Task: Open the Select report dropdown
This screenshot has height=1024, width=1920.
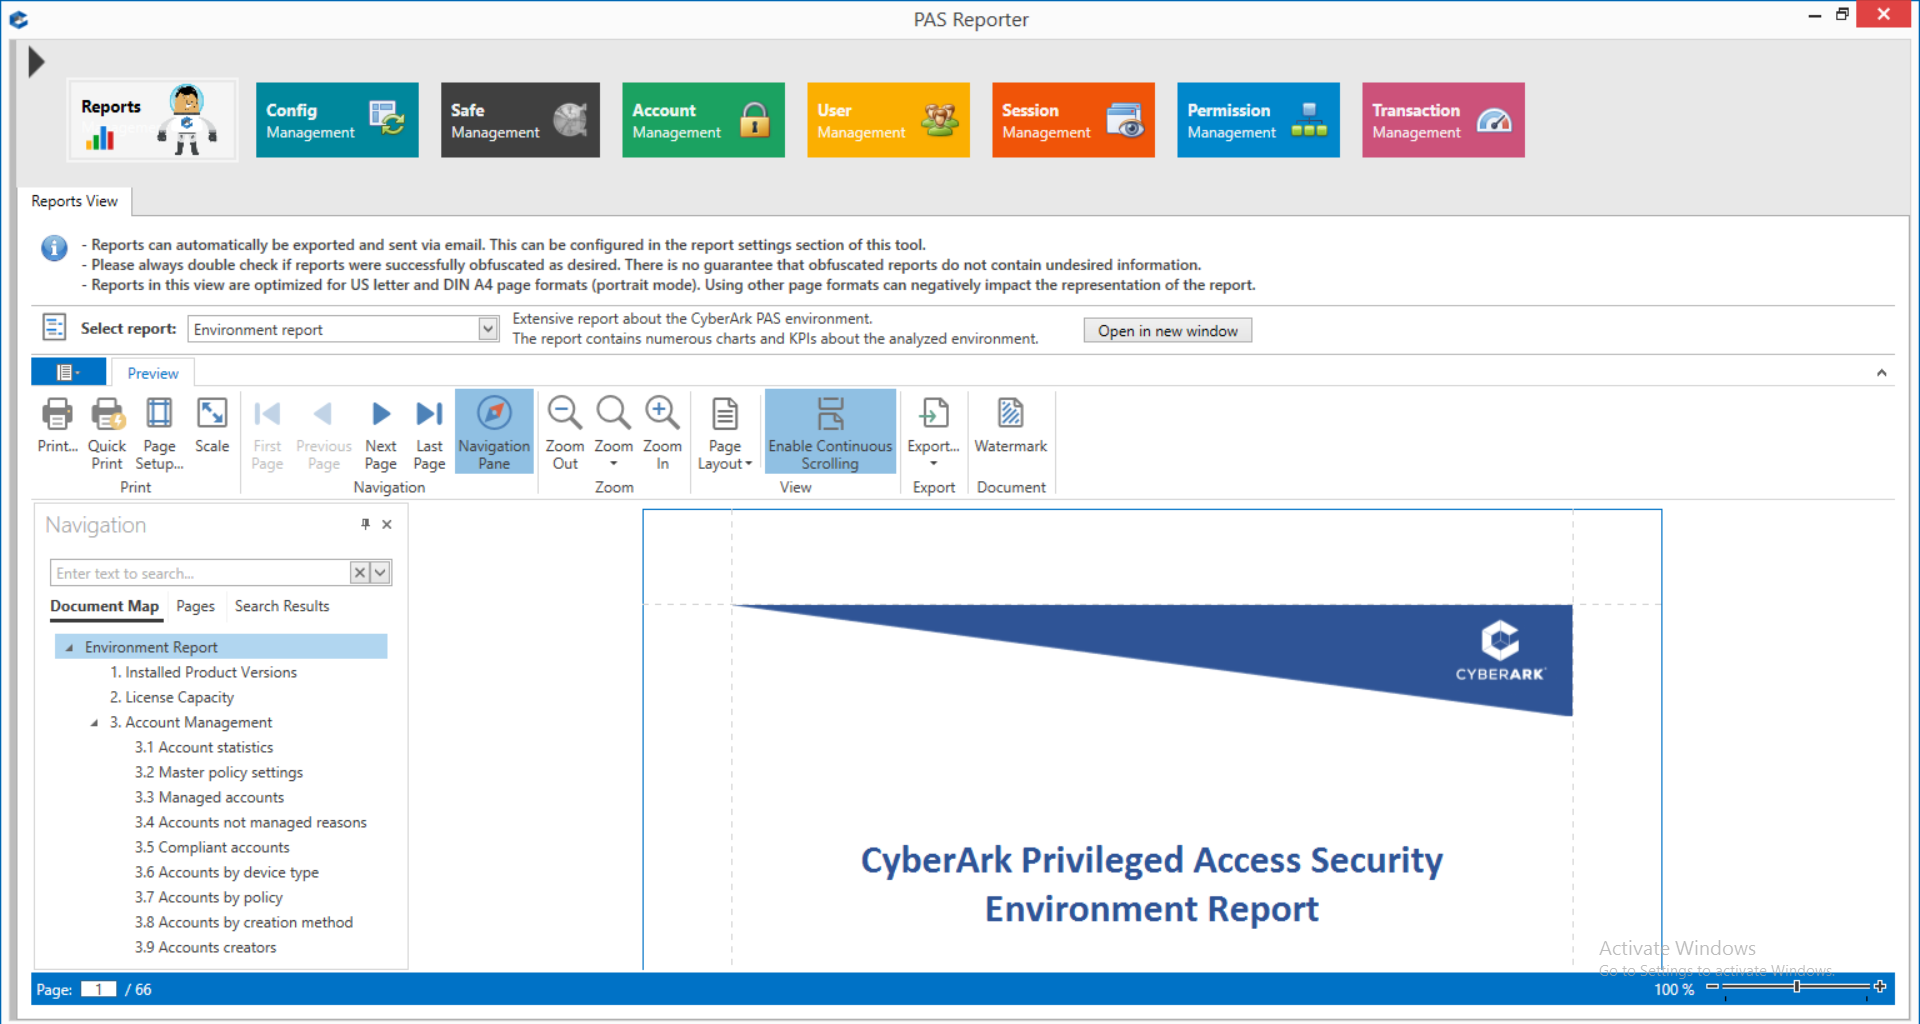Action: [x=488, y=329]
